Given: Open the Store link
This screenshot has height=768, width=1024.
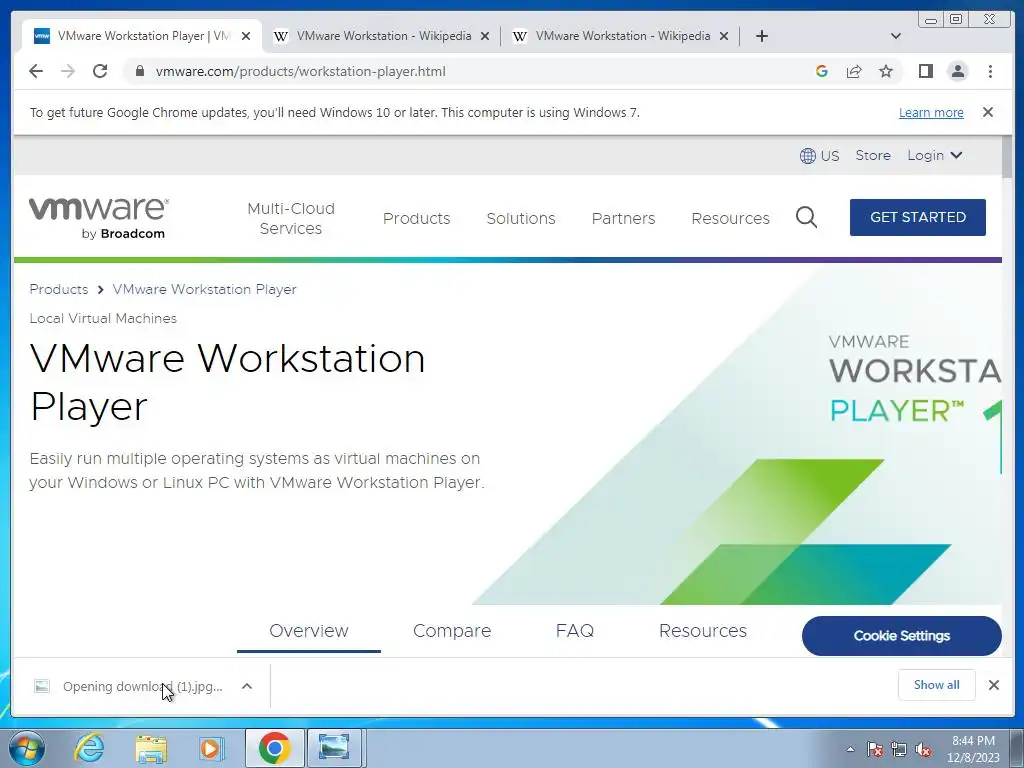Looking at the screenshot, I should coord(872,155).
